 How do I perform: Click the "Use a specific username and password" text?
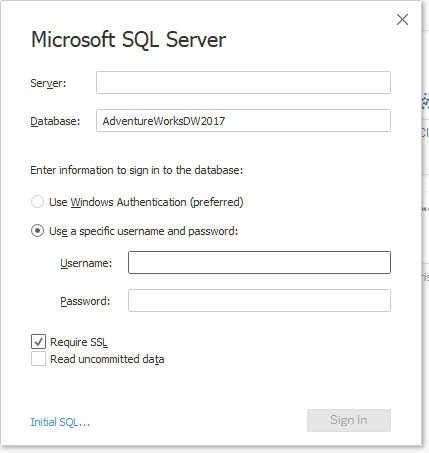pyautogui.click(x=143, y=231)
